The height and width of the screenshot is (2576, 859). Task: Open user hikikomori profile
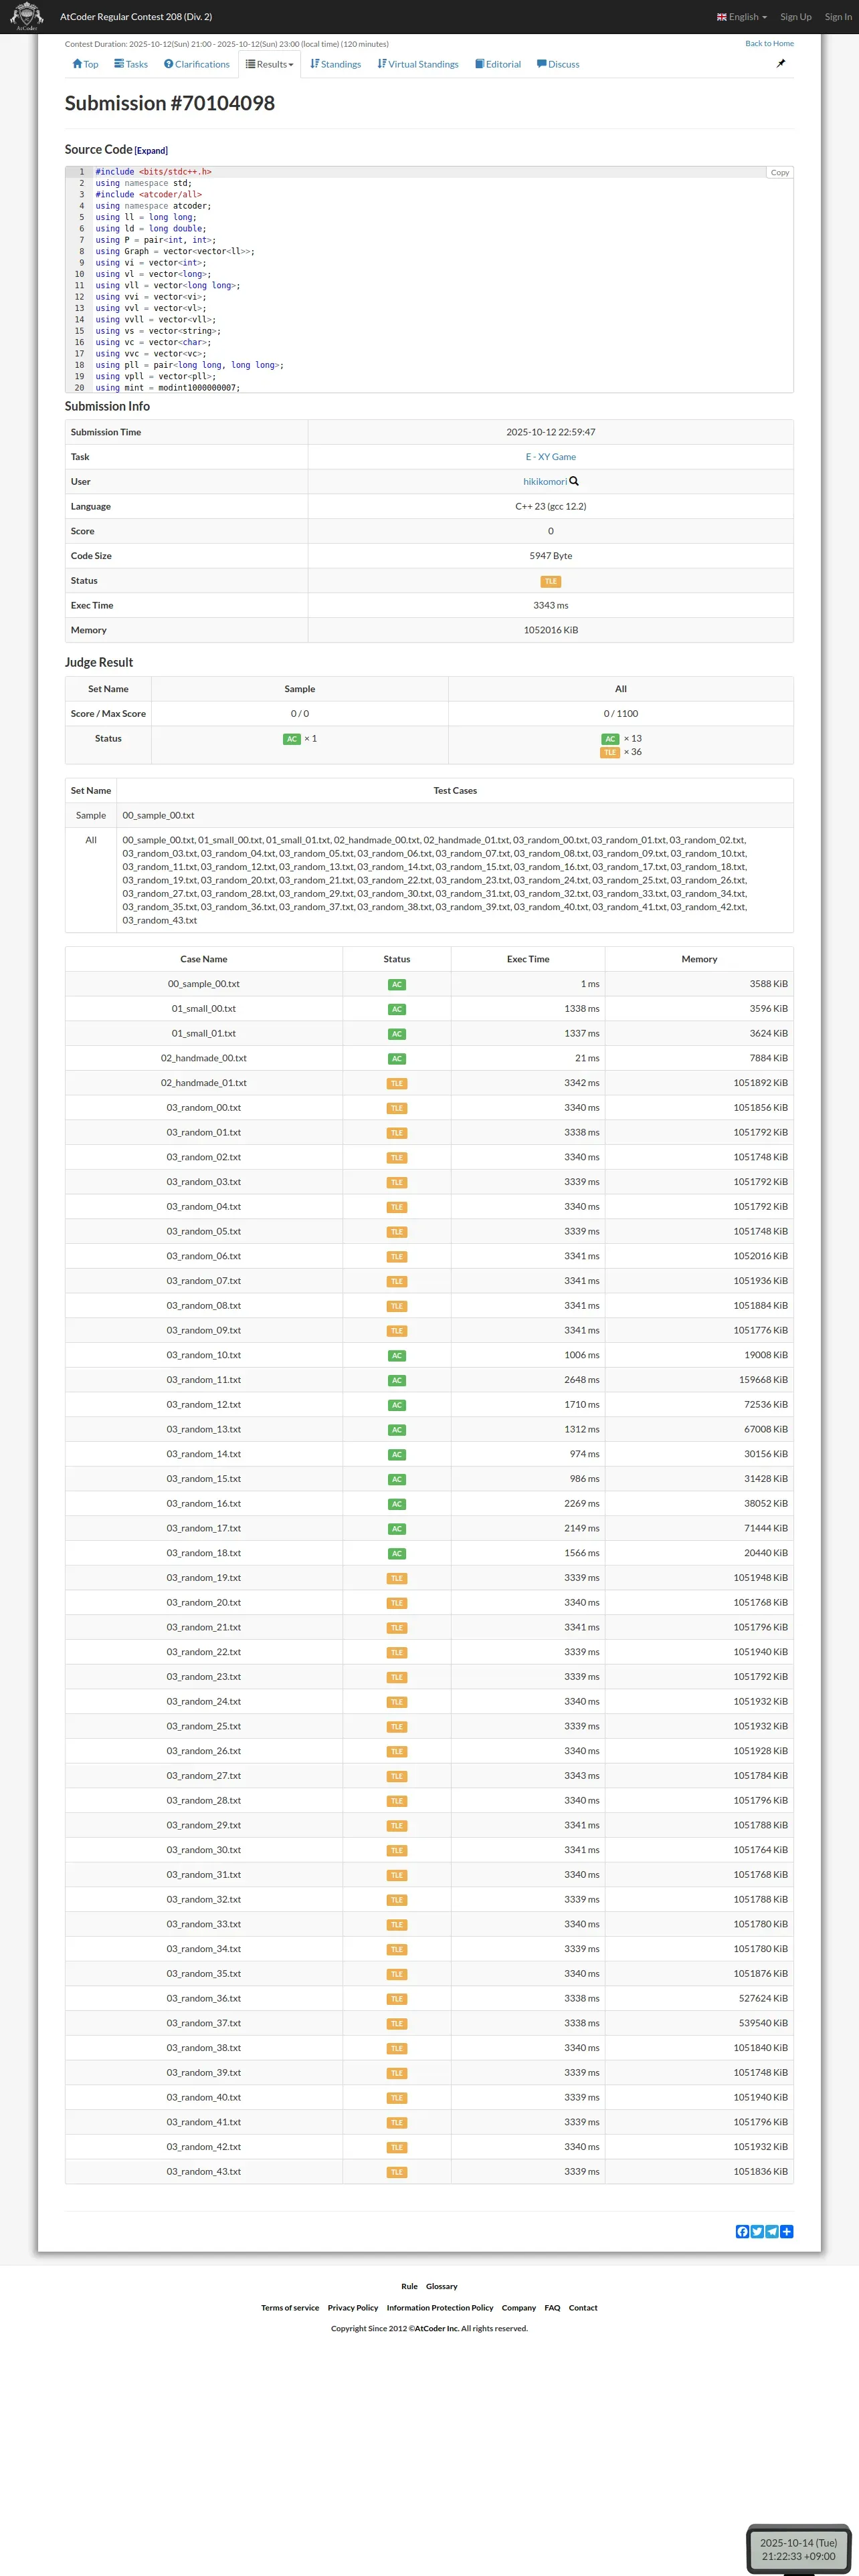click(x=545, y=482)
